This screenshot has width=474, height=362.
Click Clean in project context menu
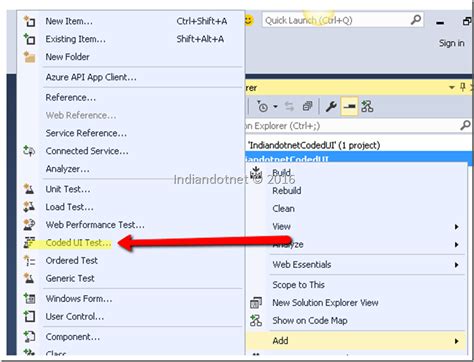pos(284,209)
